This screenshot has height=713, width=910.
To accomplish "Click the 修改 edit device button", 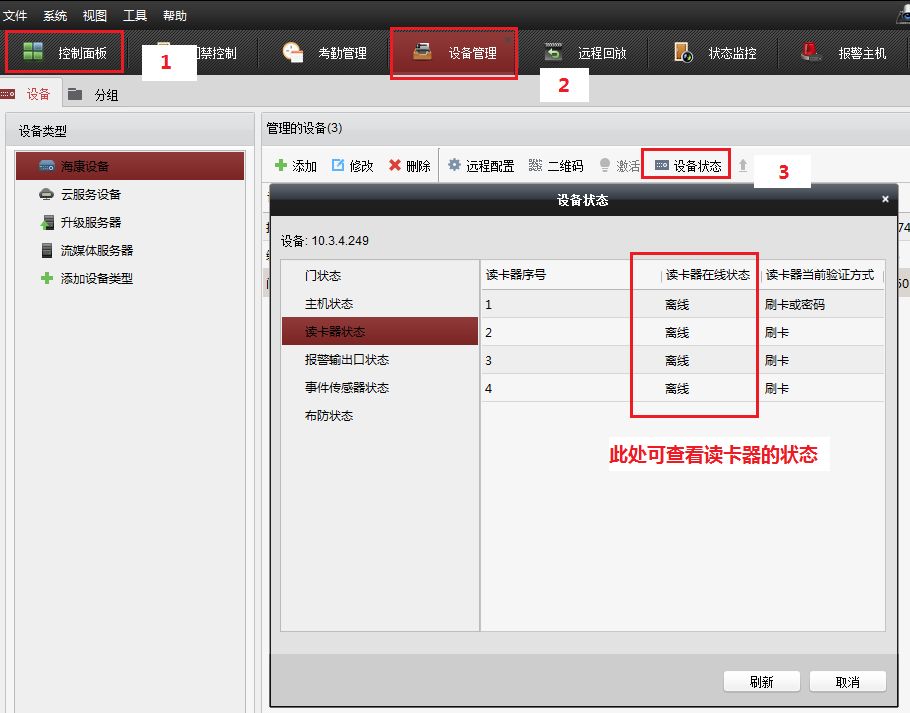I will click(352, 166).
